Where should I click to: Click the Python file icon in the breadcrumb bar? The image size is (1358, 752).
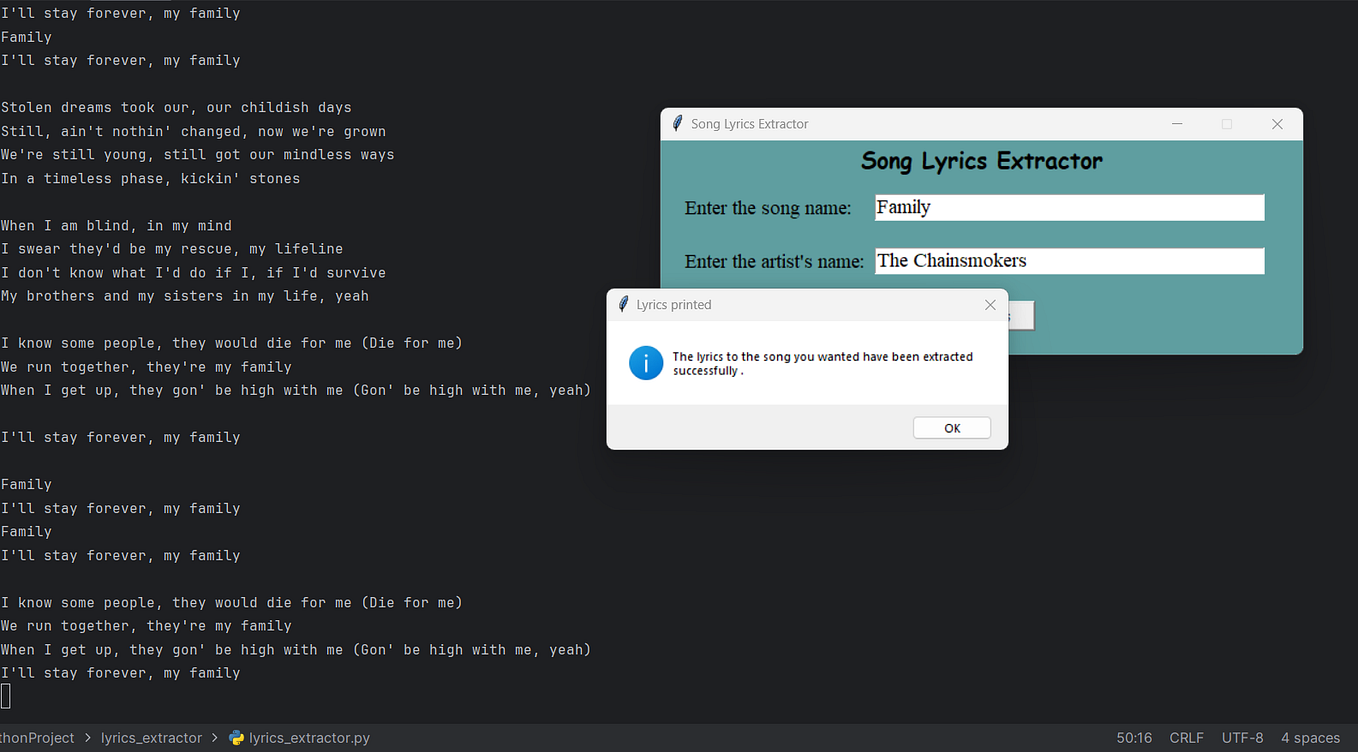tap(237, 738)
